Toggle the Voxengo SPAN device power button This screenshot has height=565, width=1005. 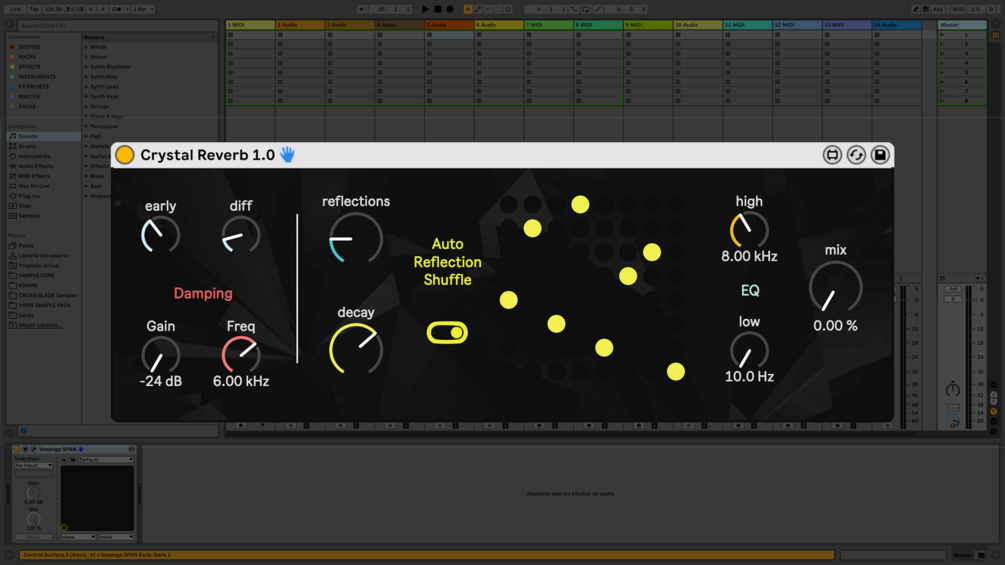18,449
